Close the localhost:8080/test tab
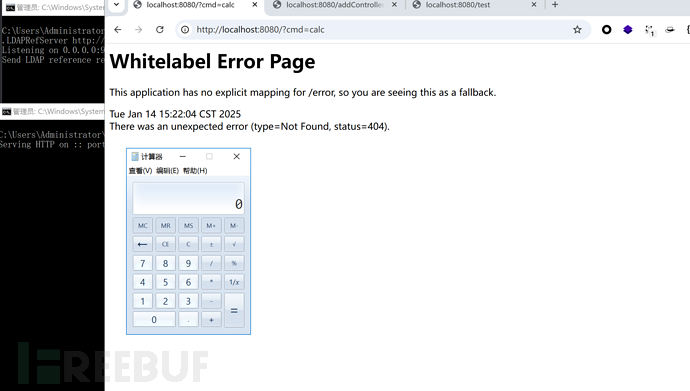The image size is (690, 391). pos(534,5)
